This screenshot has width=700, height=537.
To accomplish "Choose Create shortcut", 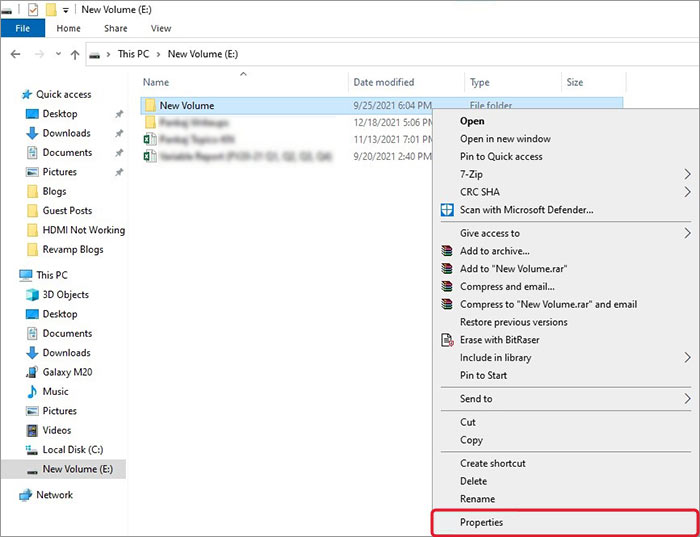I will coord(492,463).
